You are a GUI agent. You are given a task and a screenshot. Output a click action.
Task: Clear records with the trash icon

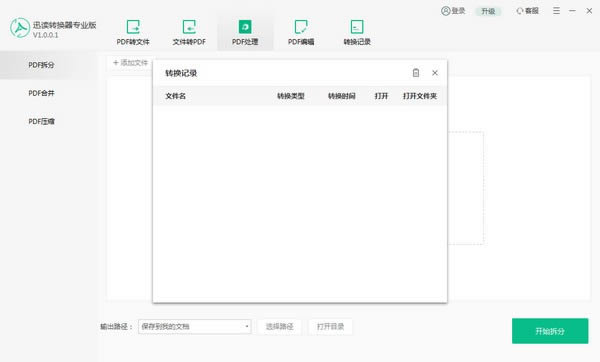[416, 73]
